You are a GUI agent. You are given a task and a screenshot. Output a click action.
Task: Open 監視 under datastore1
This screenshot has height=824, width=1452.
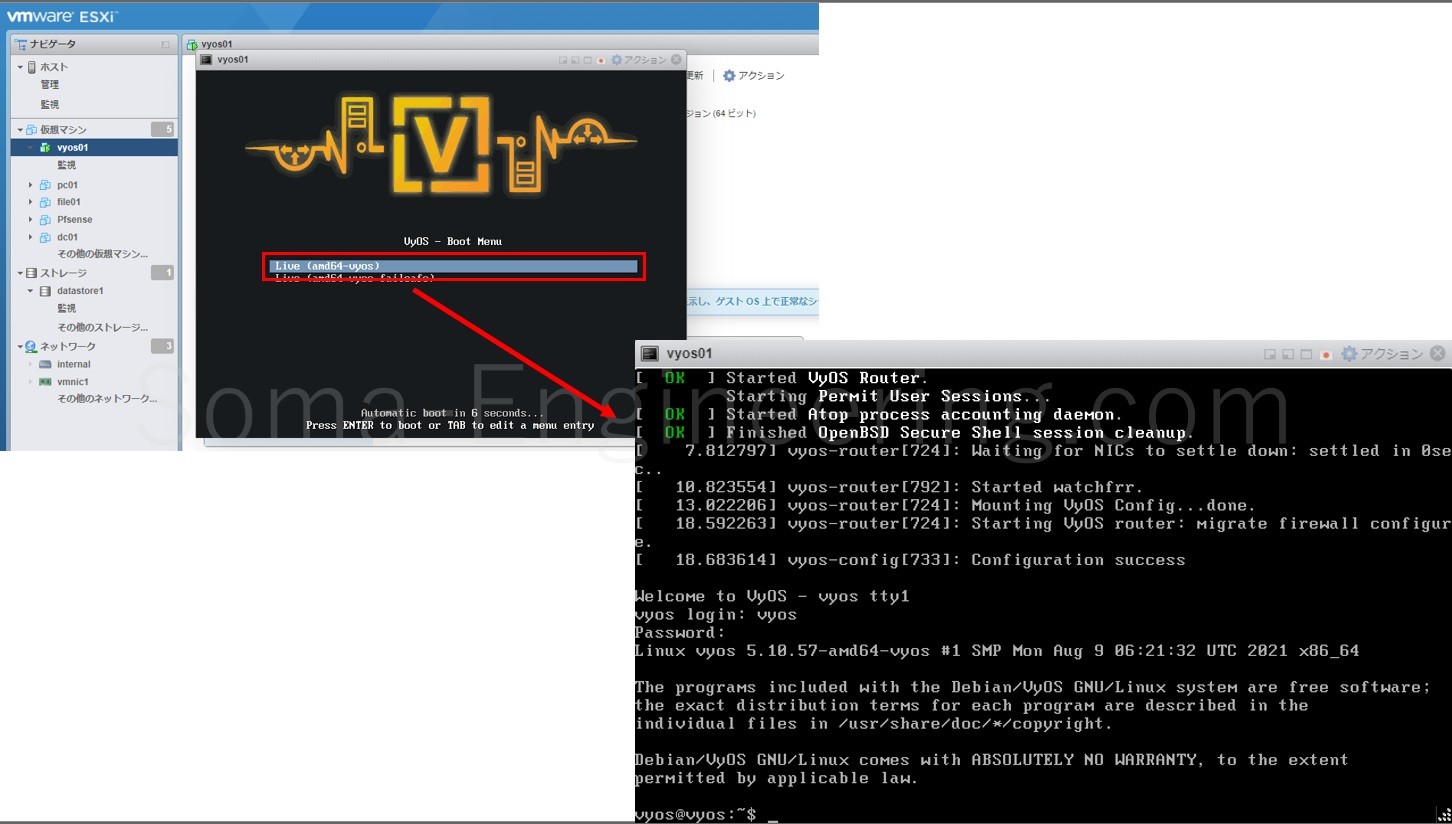pos(66,309)
